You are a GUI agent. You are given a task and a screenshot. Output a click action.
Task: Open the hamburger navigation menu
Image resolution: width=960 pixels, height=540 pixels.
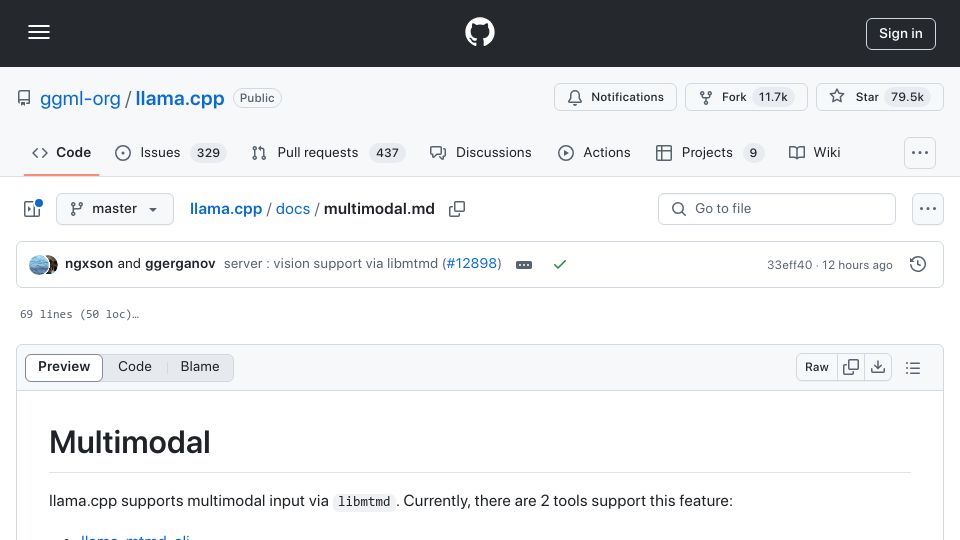tap(39, 32)
